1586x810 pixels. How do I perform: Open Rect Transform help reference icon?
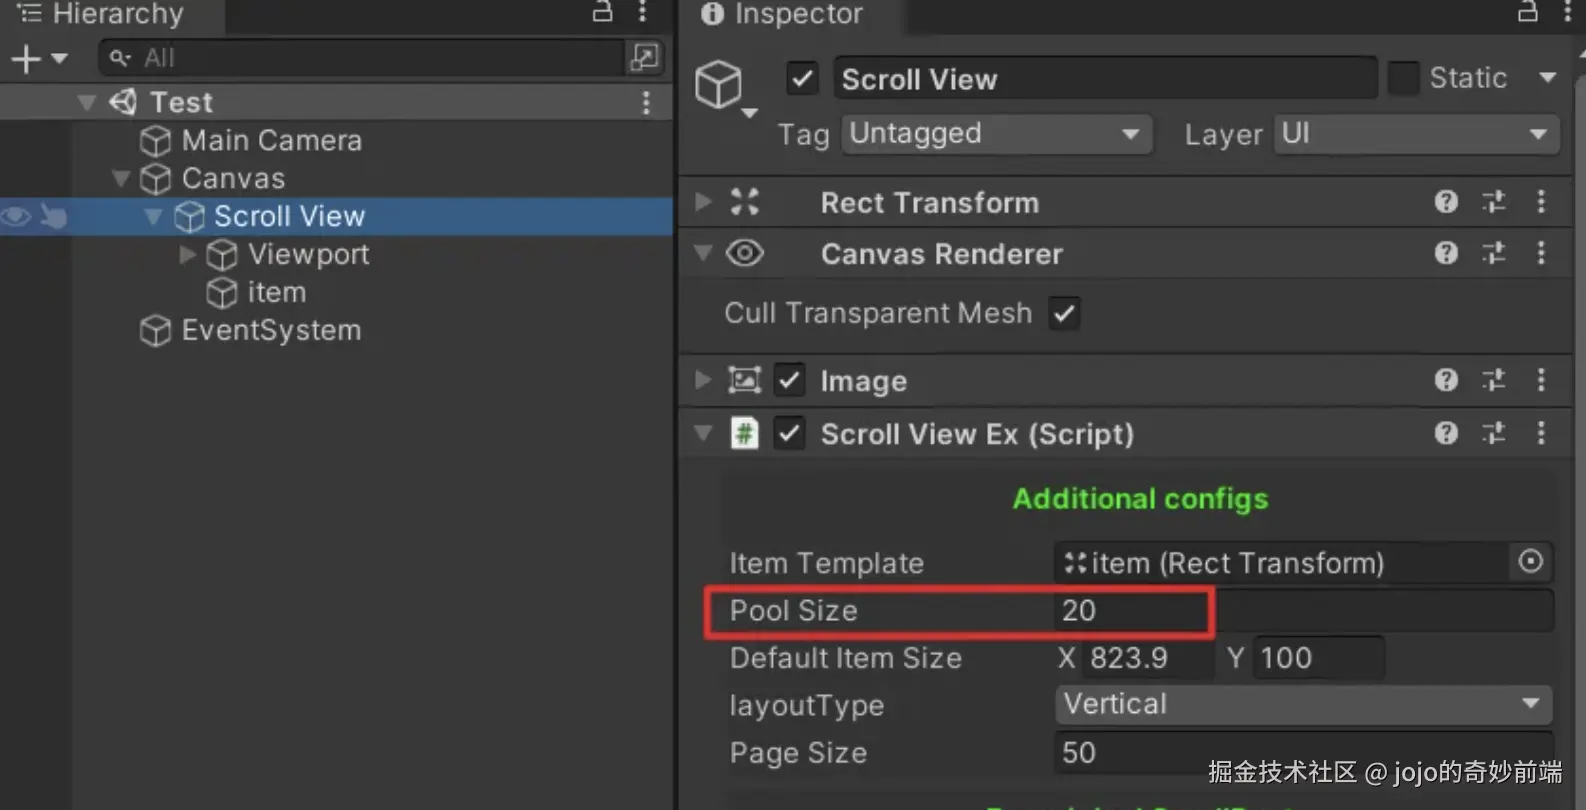(x=1445, y=202)
